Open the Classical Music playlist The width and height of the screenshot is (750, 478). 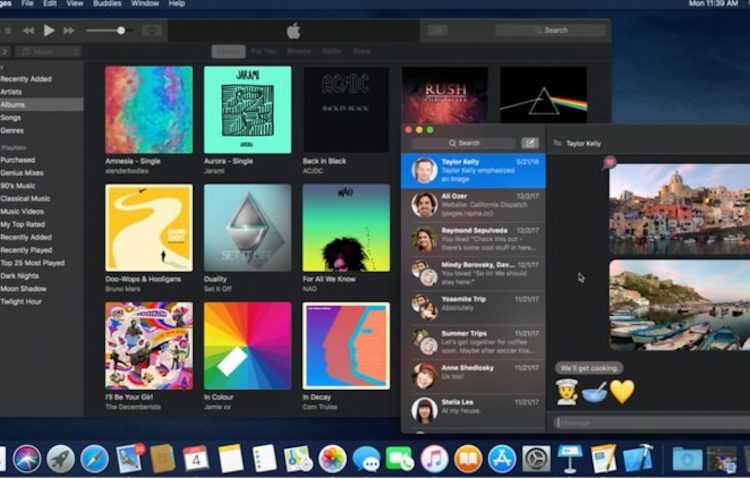click(x=41, y=199)
